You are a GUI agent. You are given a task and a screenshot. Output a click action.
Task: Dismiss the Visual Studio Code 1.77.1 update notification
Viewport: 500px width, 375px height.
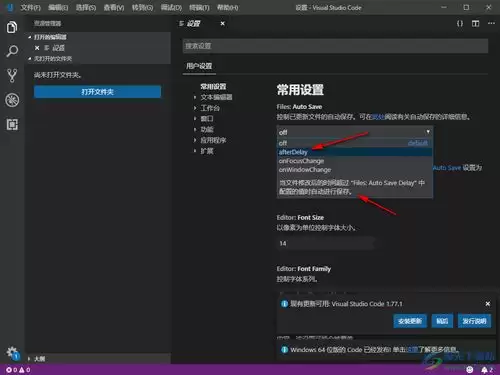(487, 304)
